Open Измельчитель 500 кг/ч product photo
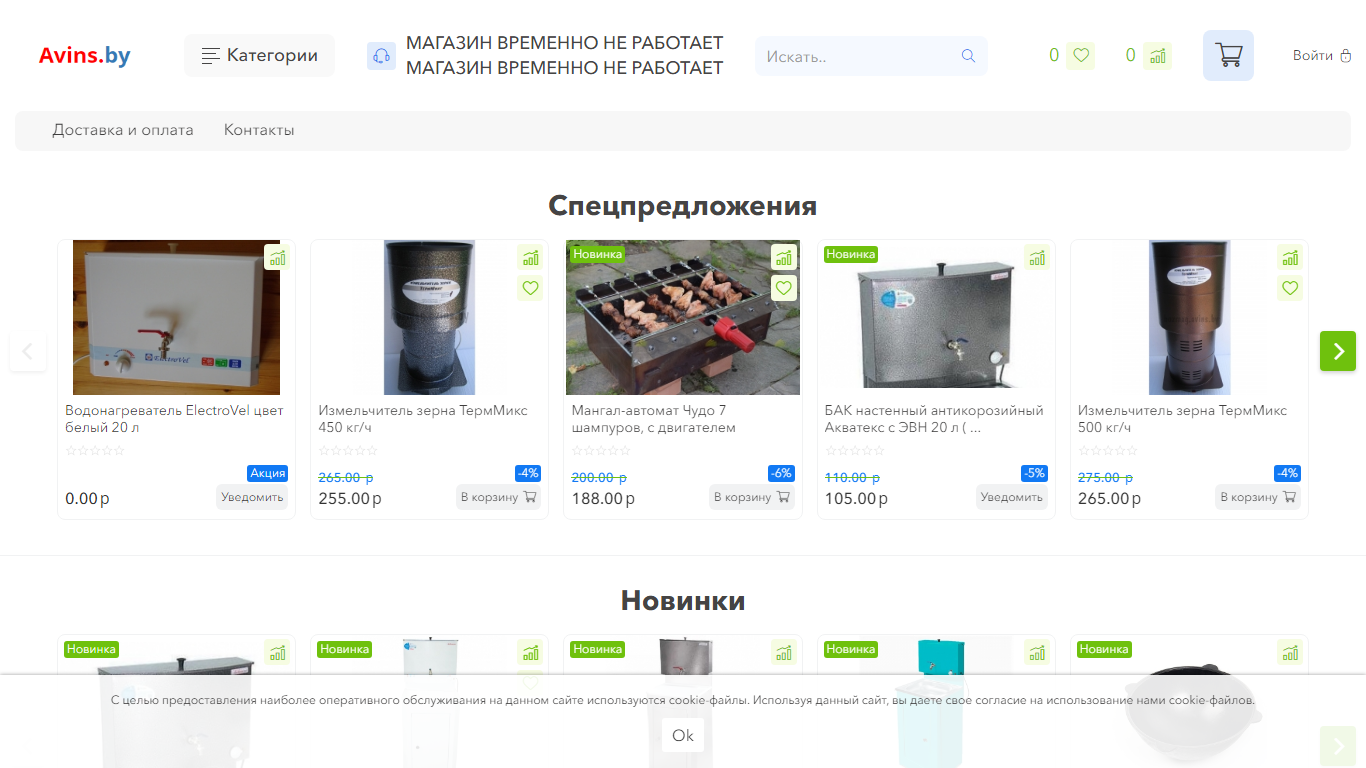1366x768 pixels. tap(1189, 317)
